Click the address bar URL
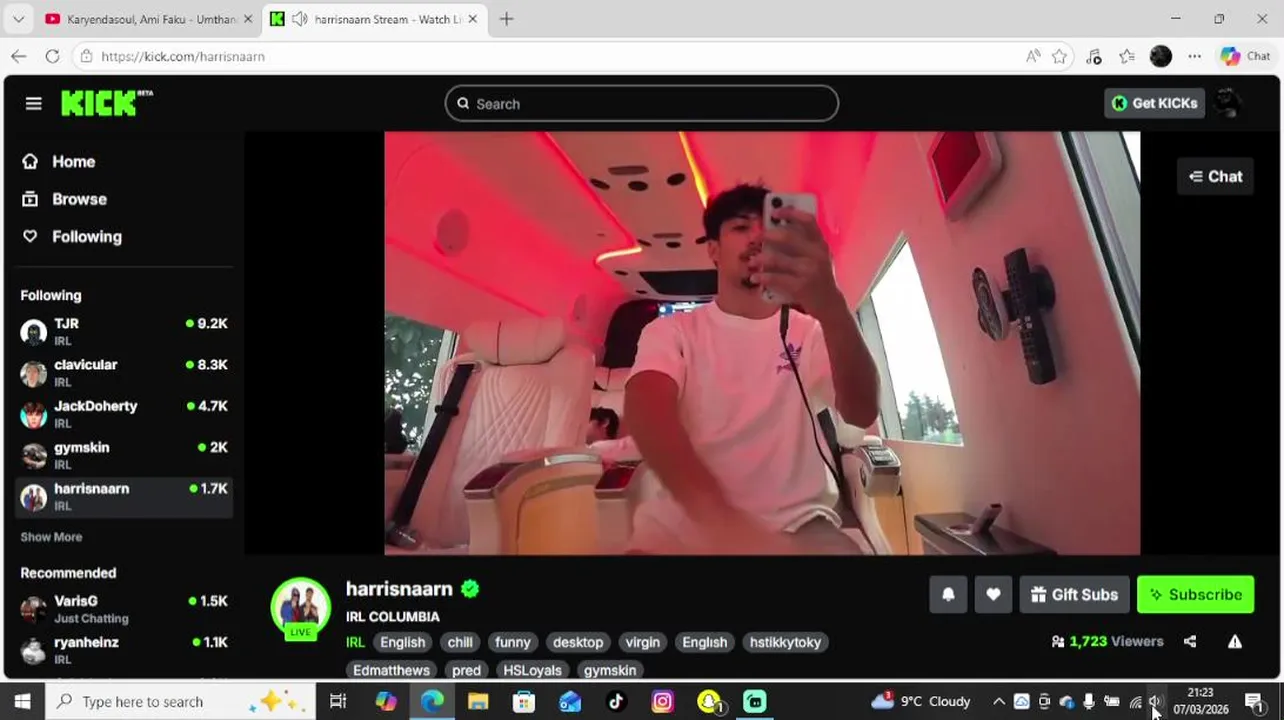 tap(183, 56)
